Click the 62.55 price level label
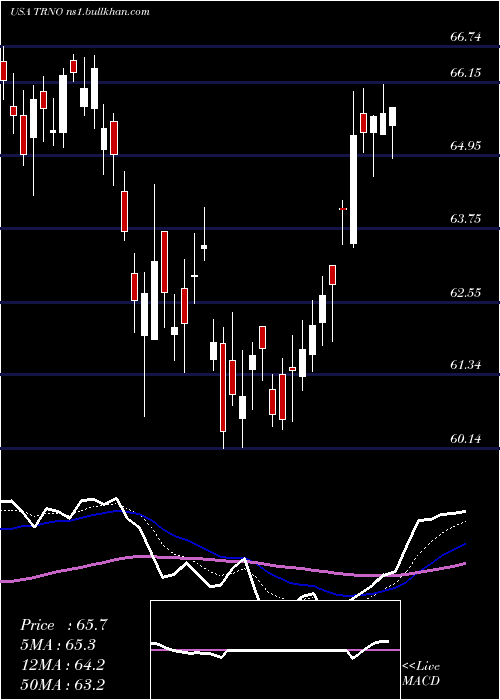This screenshot has width=500, height=700. pyautogui.click(x=466, y=292)
